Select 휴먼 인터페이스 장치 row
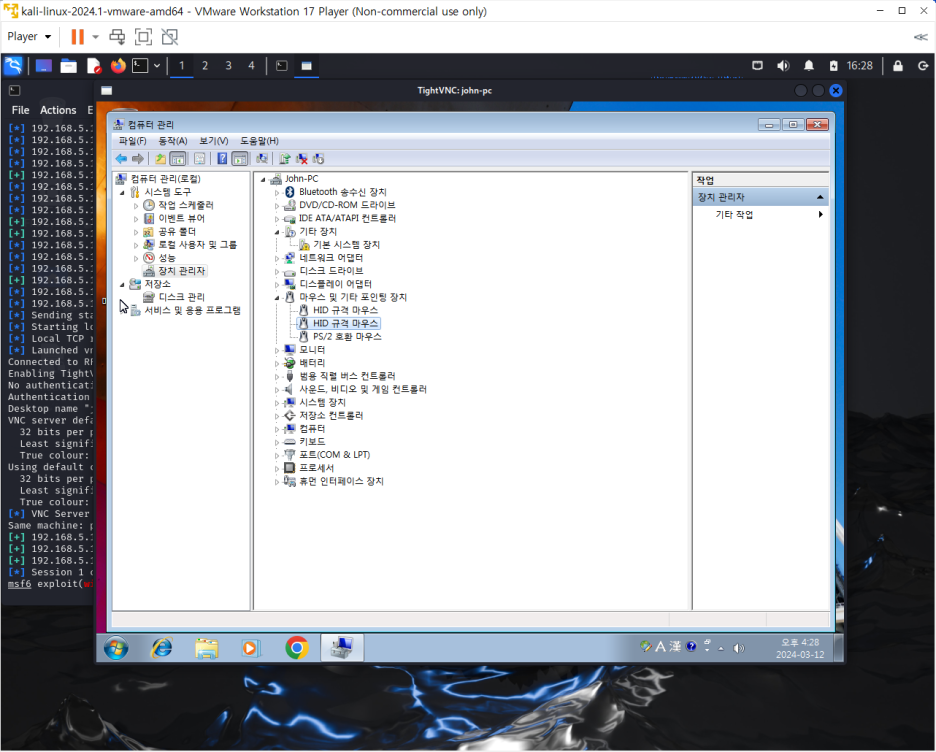 coord(341,480)
